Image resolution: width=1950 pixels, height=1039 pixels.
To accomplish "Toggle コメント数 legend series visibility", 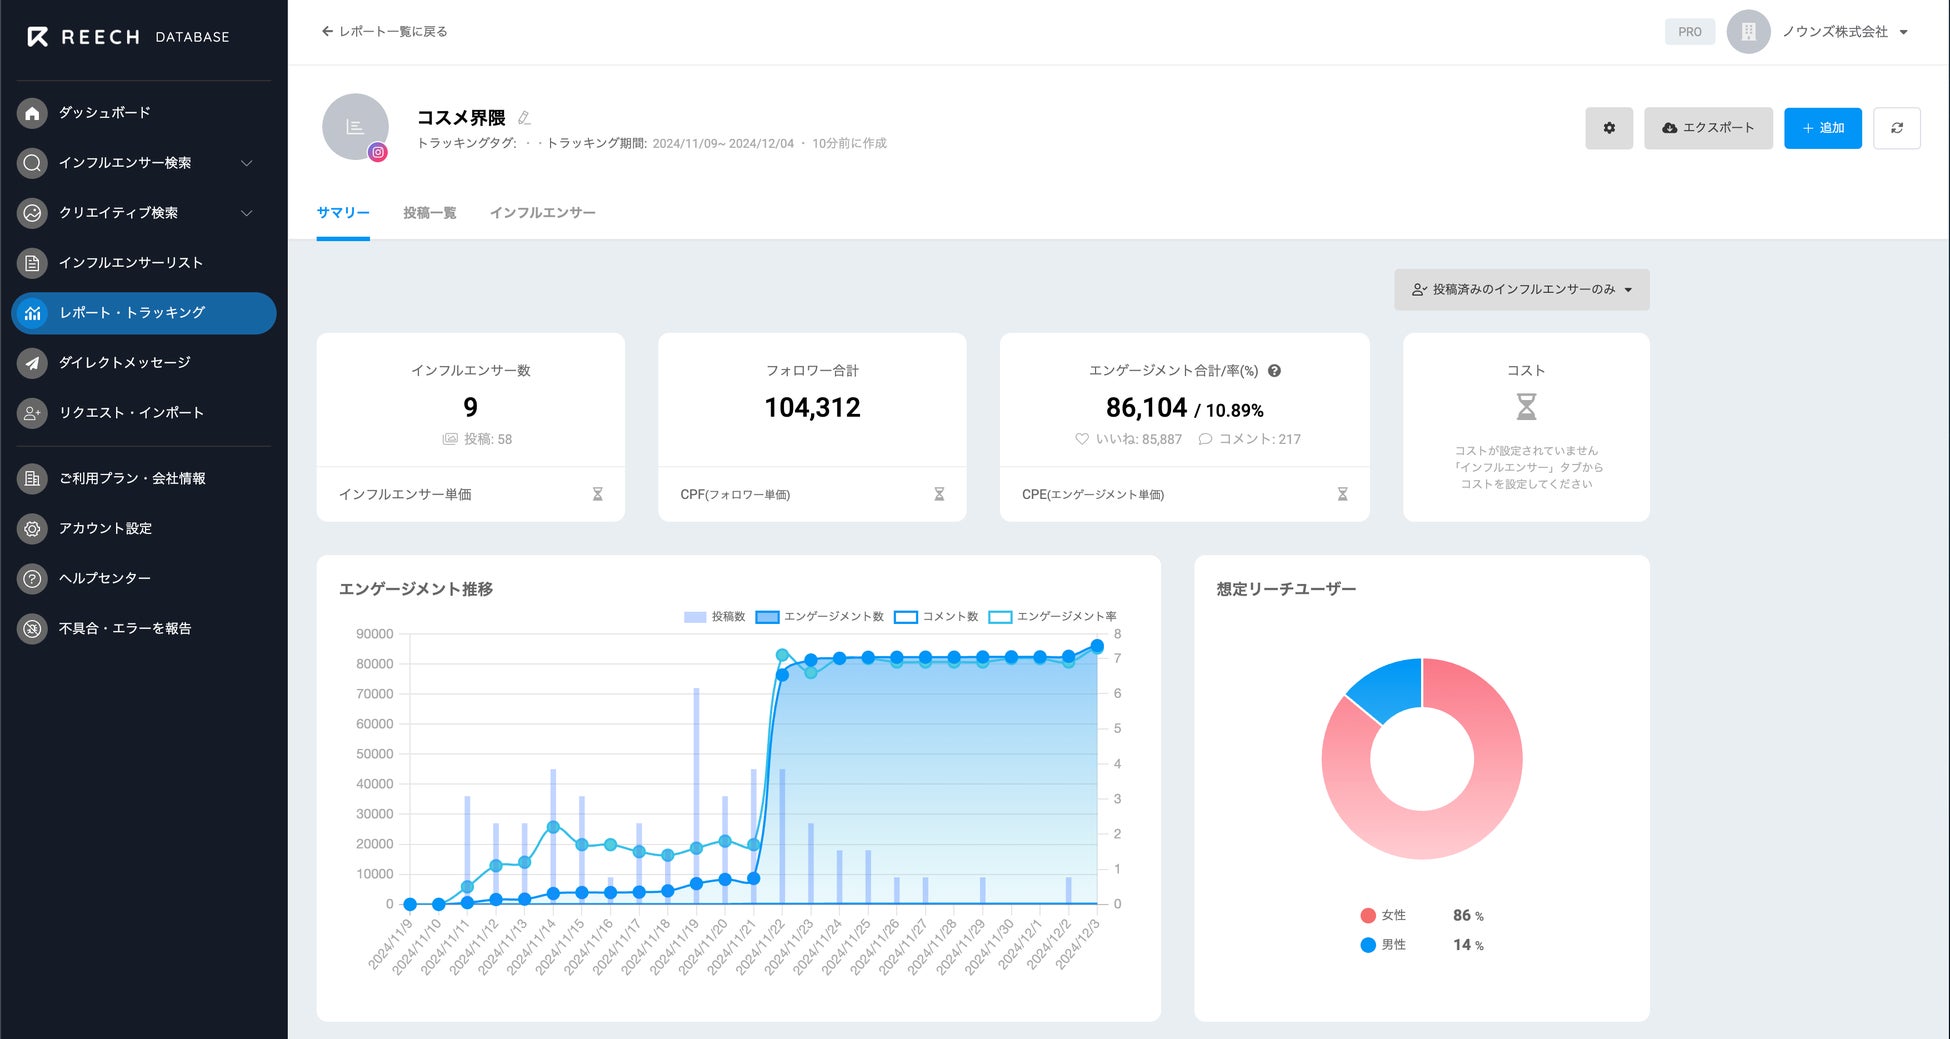I will 936,617.
